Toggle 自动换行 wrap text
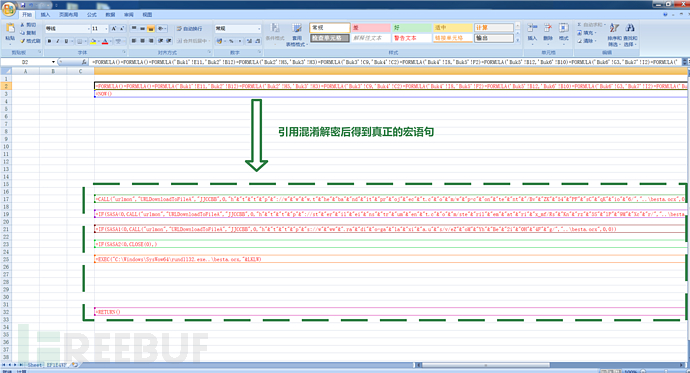 [x=190, y=29]
